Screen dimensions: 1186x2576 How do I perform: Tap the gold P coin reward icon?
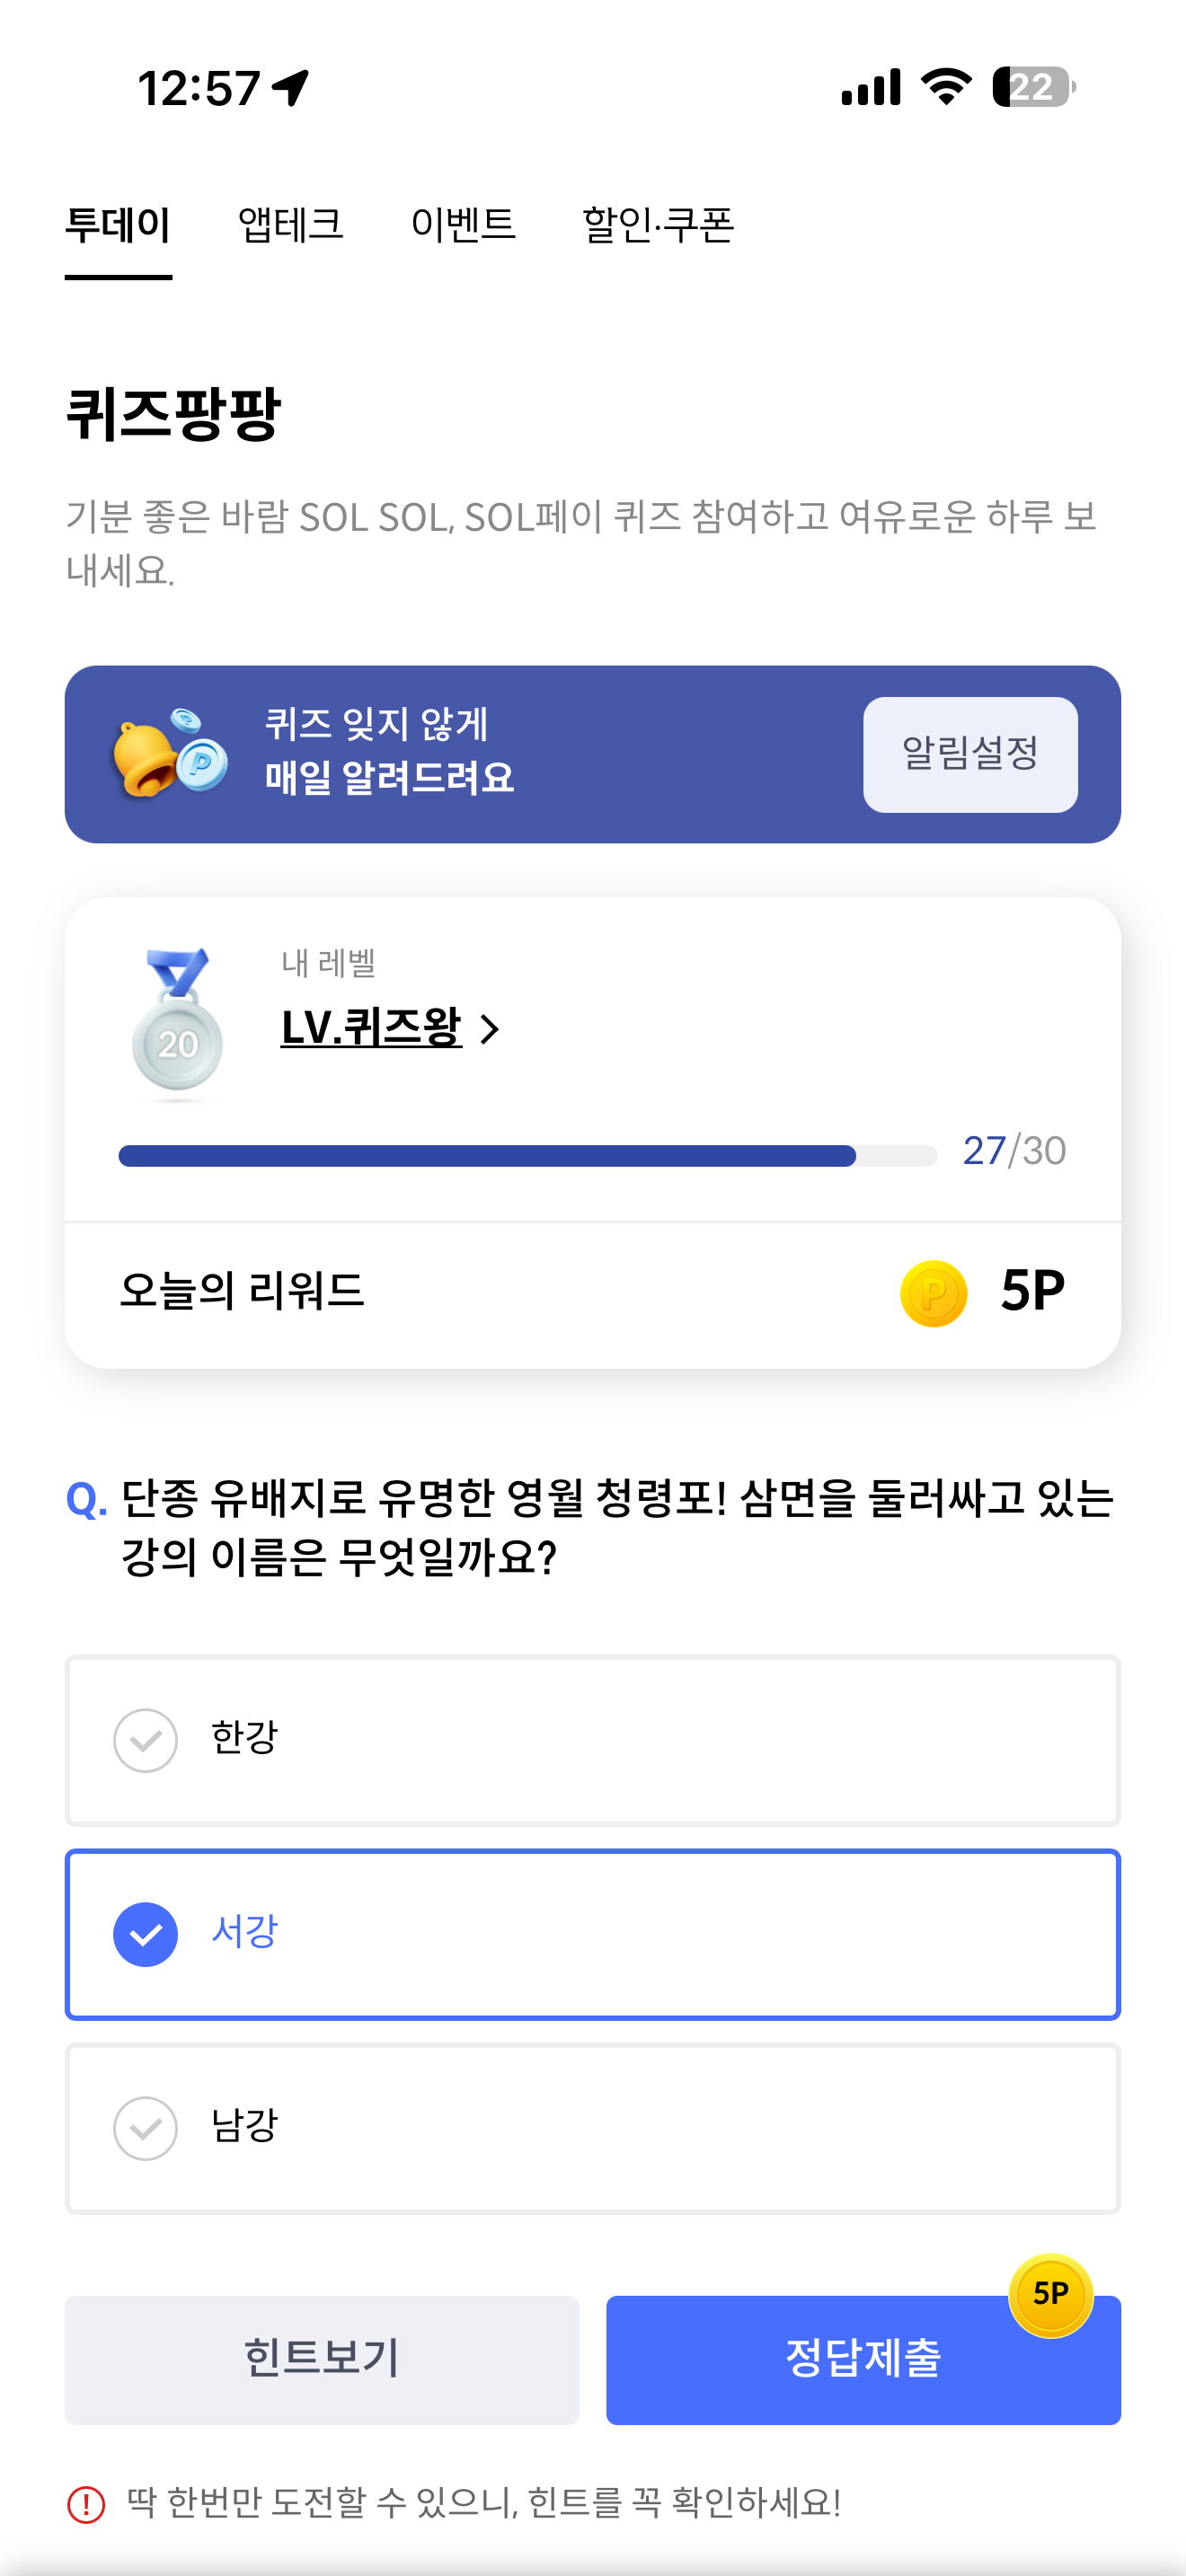932,1293
